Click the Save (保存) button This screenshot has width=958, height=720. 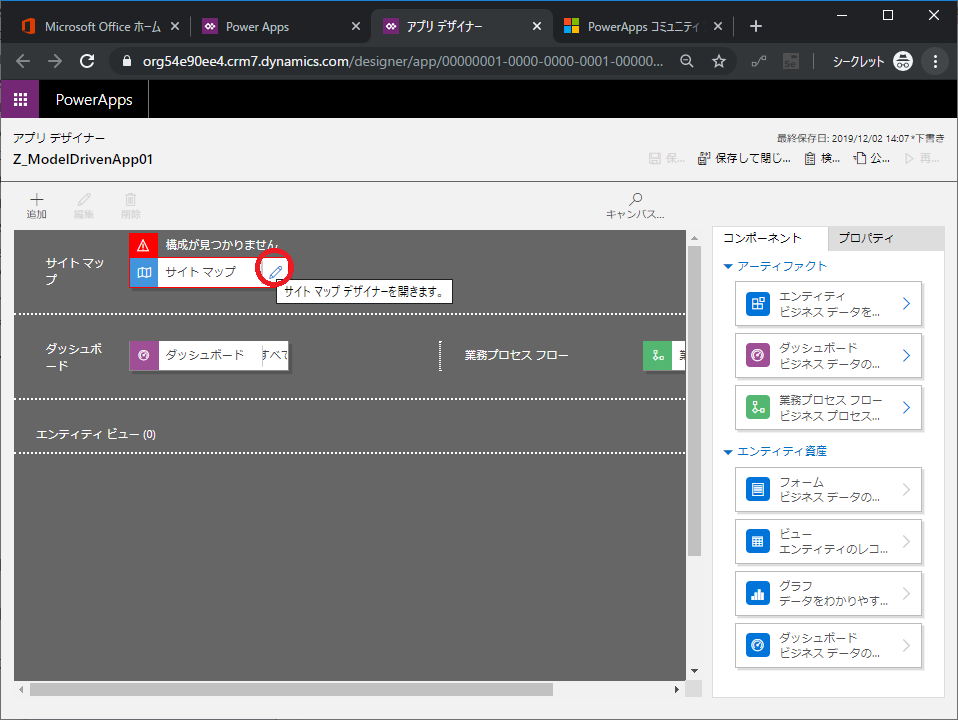tap(667, 158)
